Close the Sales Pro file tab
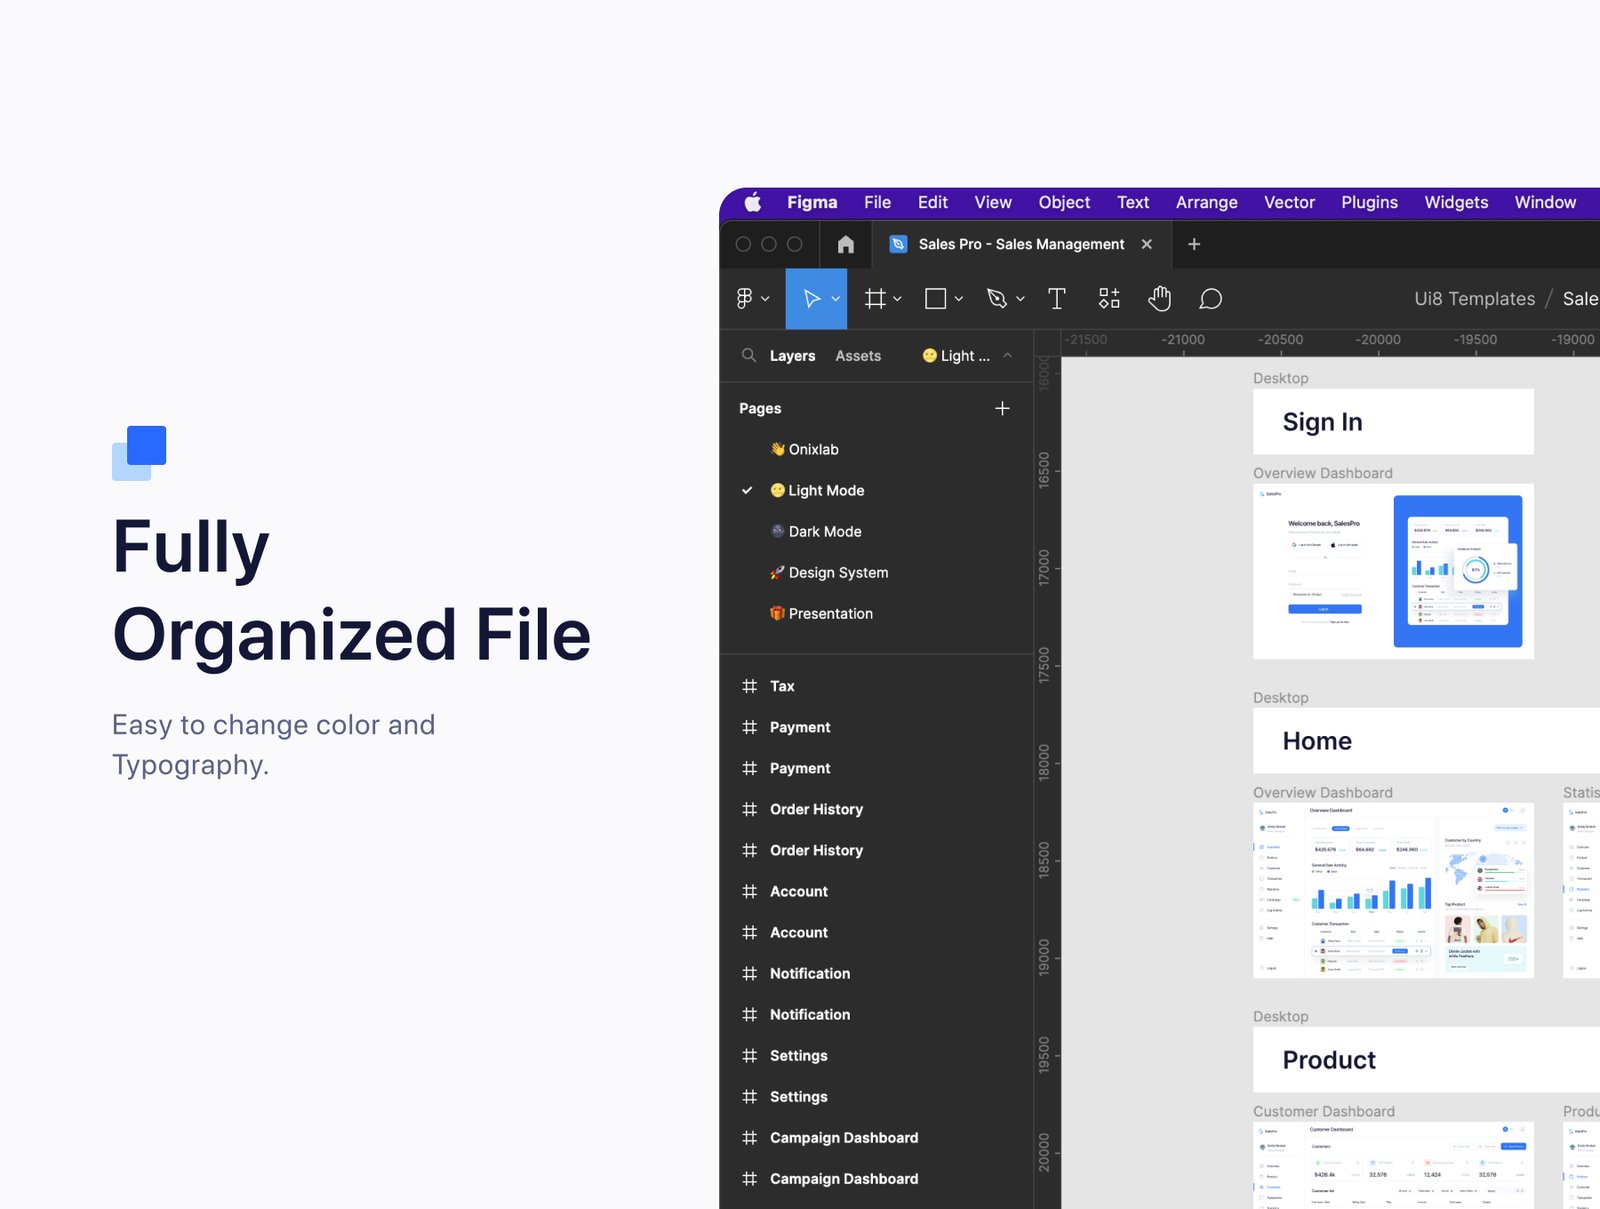 [1147, 244]
